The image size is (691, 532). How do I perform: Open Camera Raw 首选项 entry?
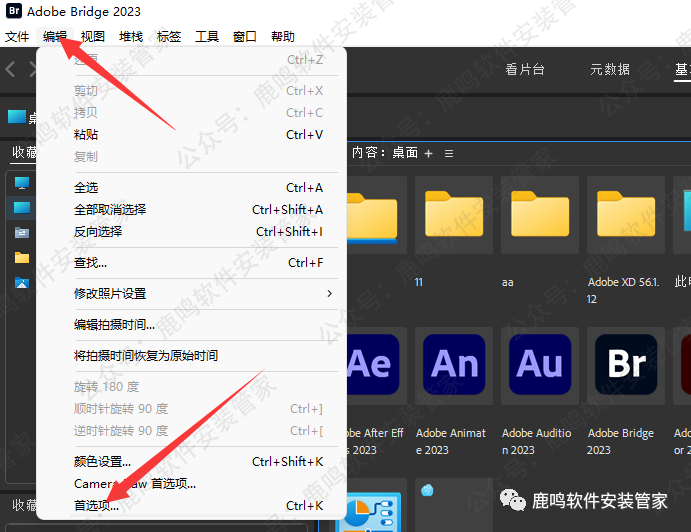(134, 483)
